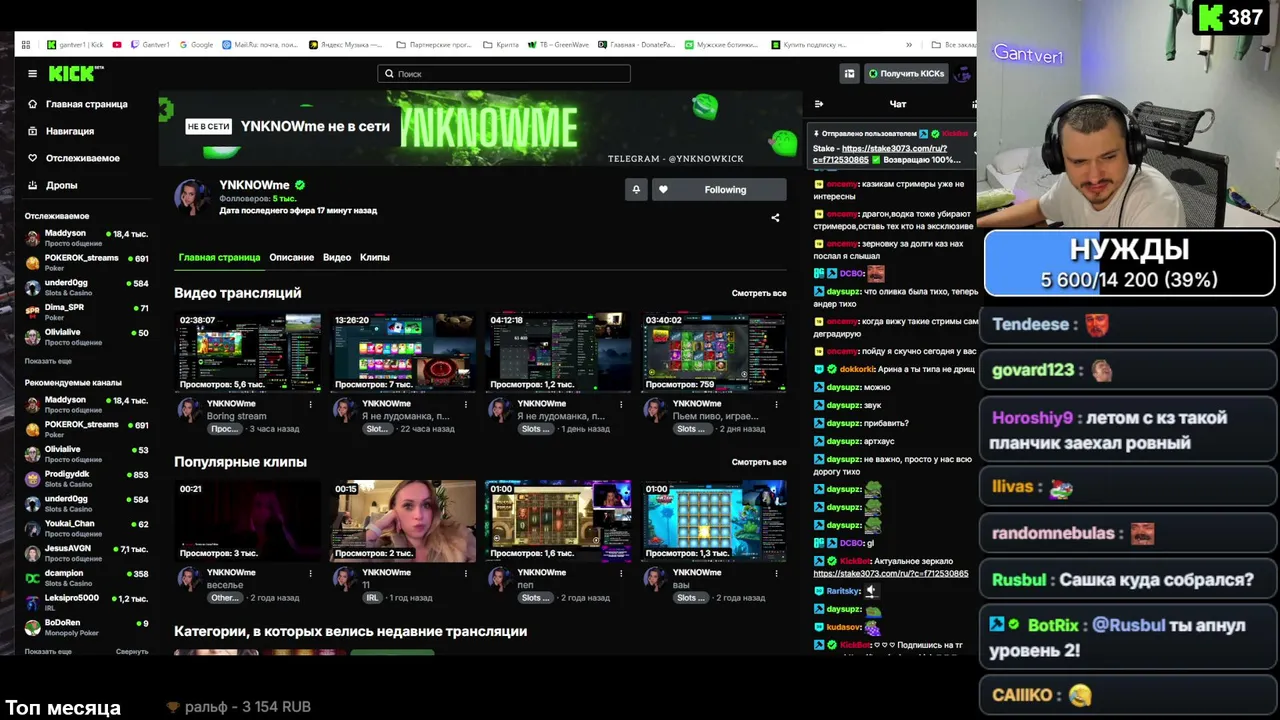This screenshot has width=1280, height=720.
Task: Click the search field "Поиск"
Action: coord(504,73)
